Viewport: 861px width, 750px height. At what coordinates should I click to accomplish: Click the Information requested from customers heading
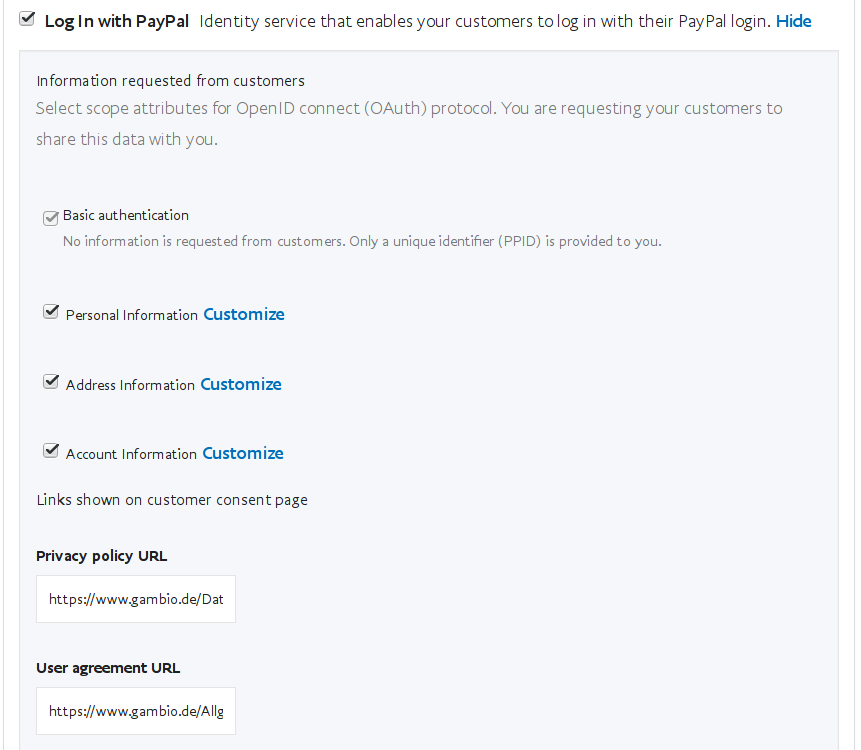(170, 81)
